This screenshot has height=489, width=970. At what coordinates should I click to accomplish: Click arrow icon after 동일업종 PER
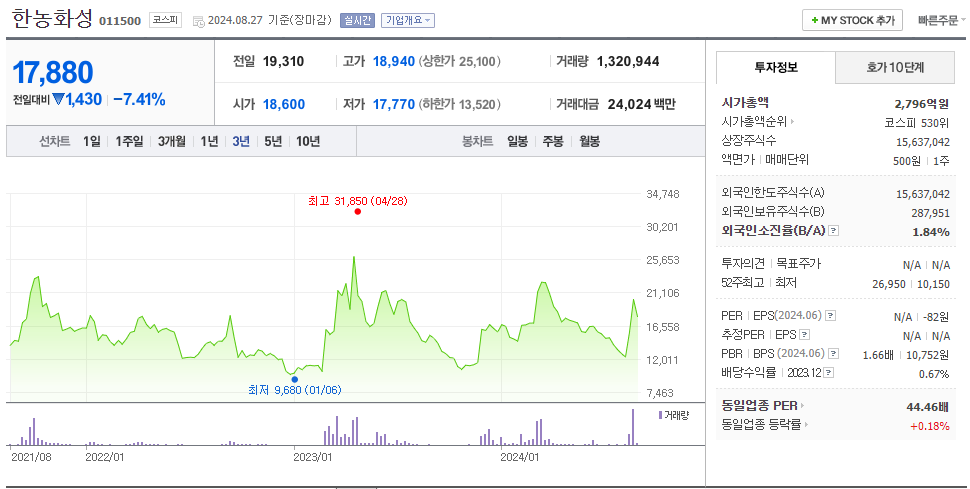click(802, 406)
